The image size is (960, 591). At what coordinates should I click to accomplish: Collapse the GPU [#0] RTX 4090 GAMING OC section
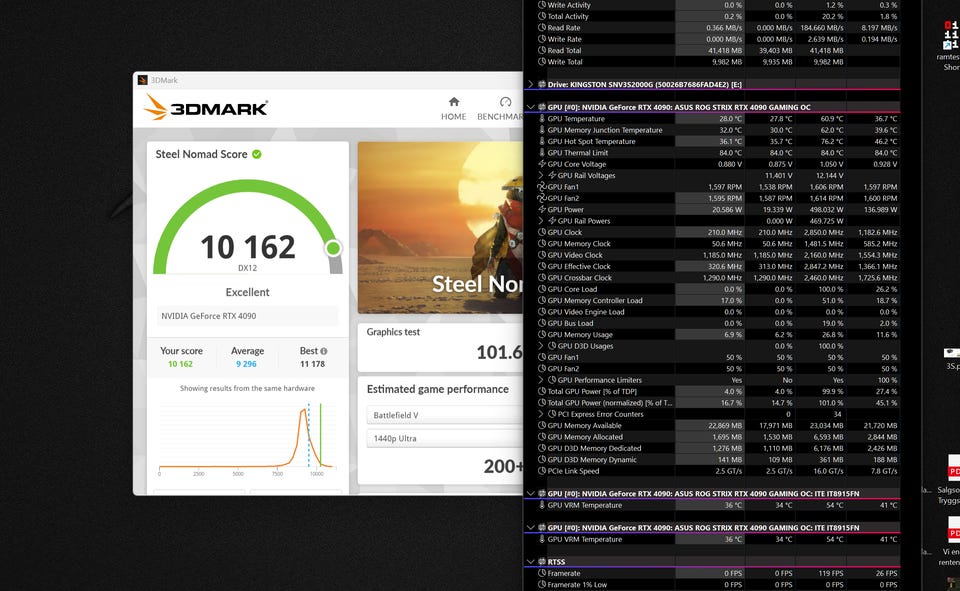[x=531, y=107]
